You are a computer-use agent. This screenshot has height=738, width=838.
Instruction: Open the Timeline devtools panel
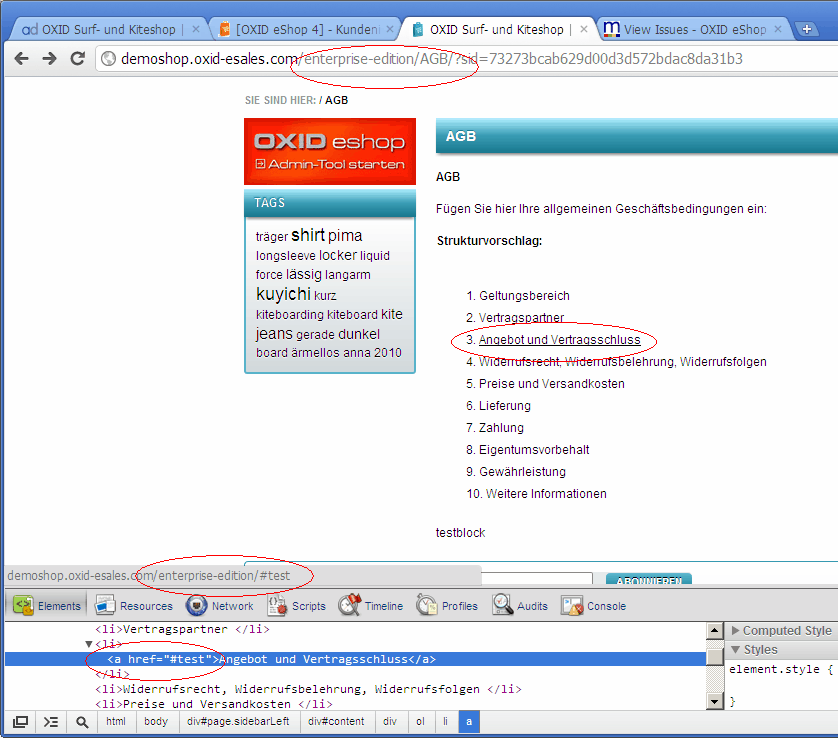pos(371,605)
